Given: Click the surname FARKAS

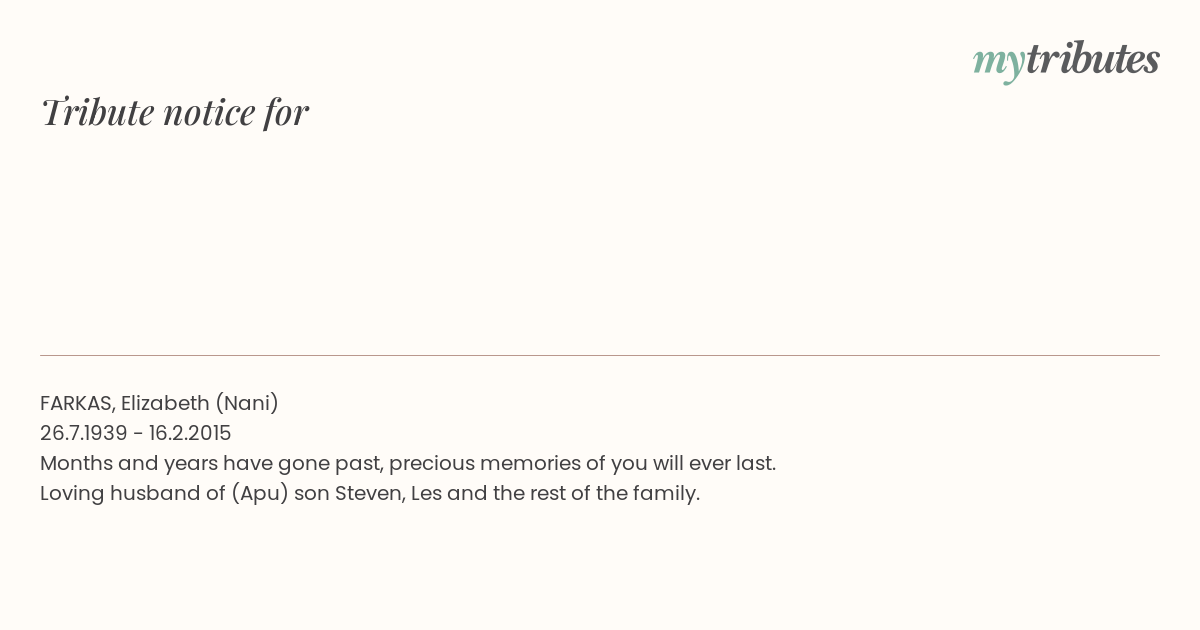Looking at the screenshot, I should point(77,403).
